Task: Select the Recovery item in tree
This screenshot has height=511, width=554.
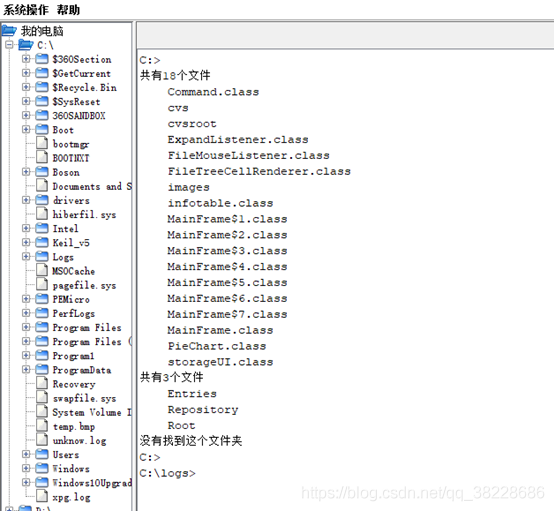Action: [x=74, y=384]
